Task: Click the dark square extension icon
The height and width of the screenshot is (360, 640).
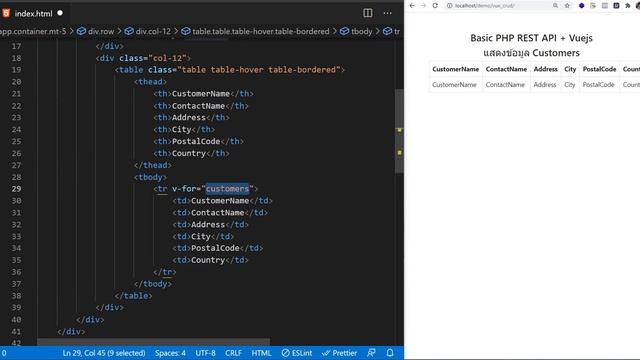Action: click(x=616, y=5)
